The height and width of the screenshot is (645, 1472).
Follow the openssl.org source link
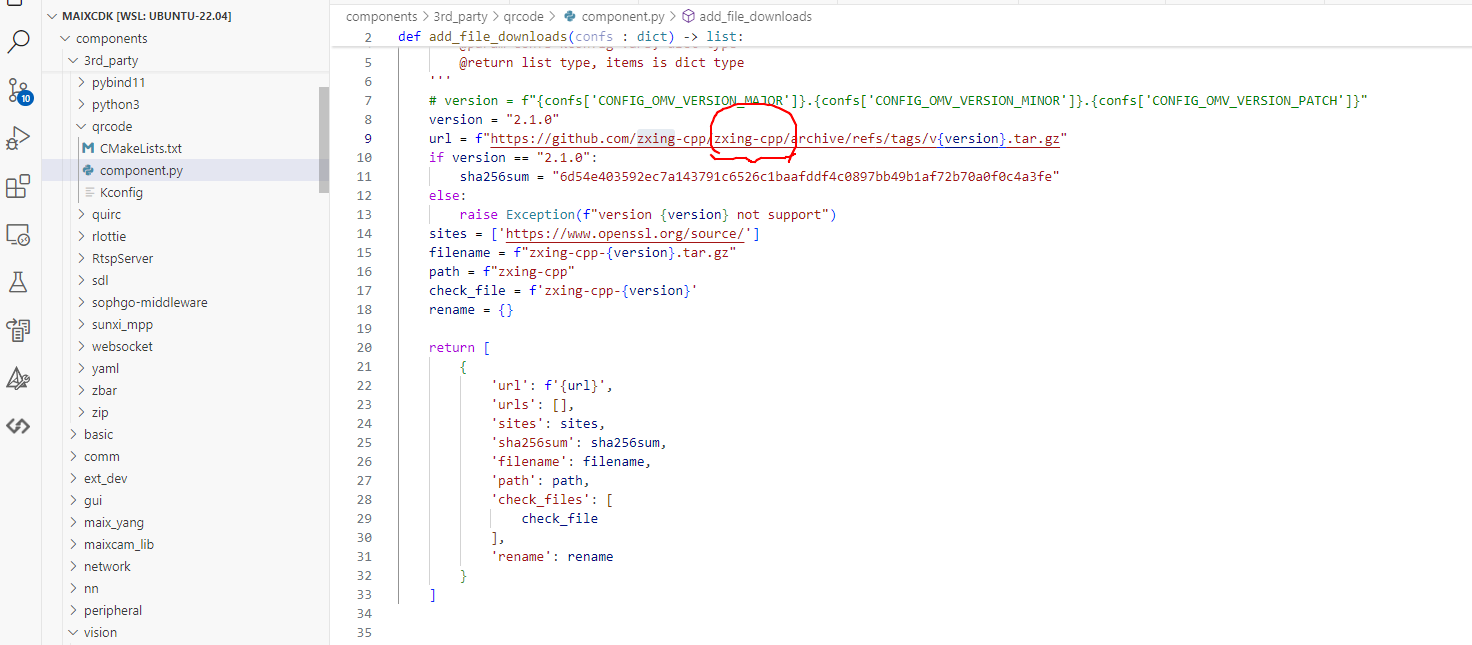(625, 233)
